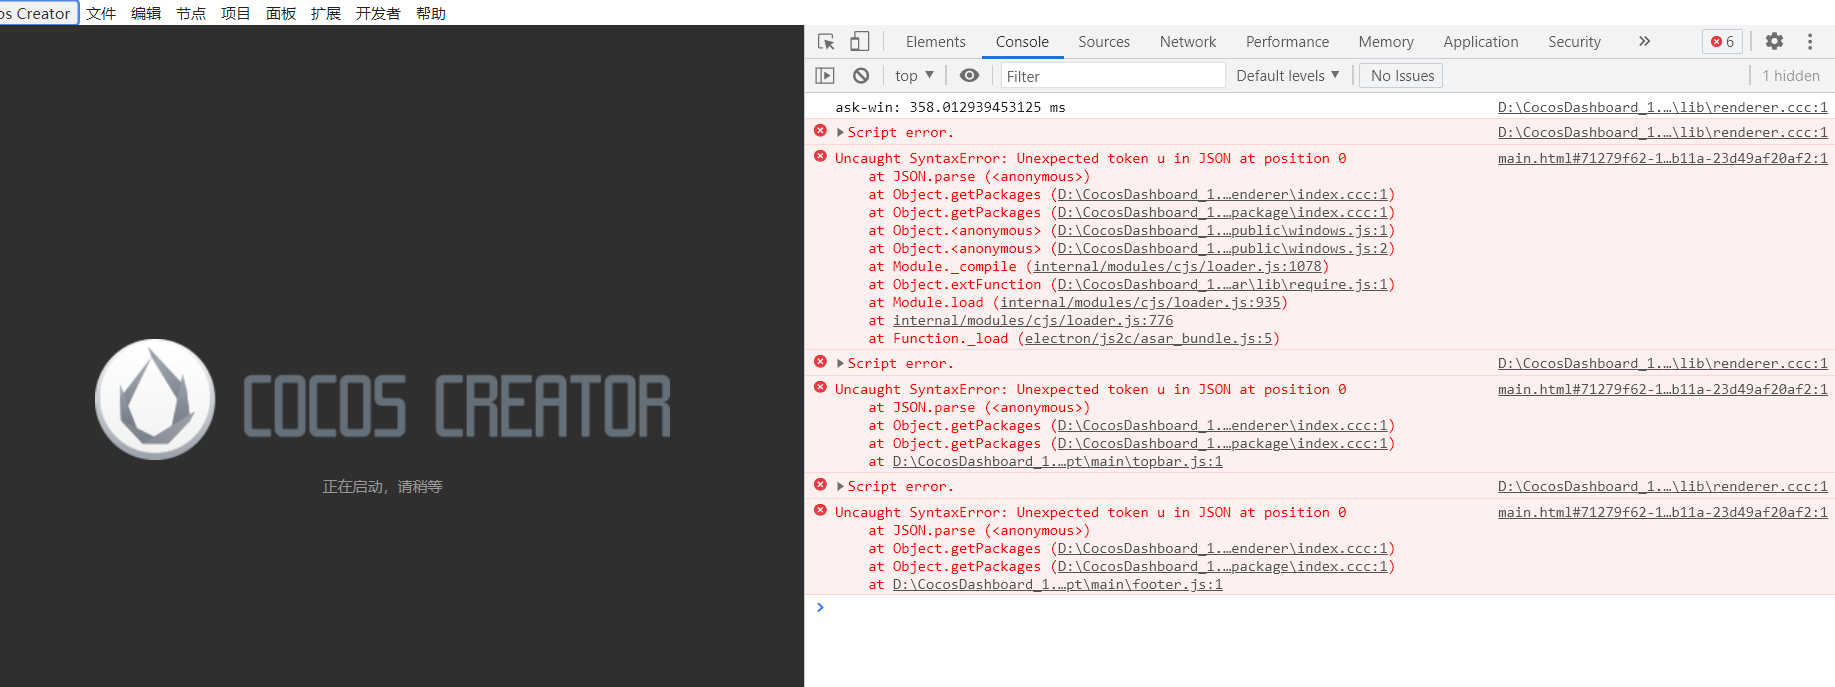The image size is (1835, 687).
Task: Expand the first Script error entry
Action: pos(841,132)
